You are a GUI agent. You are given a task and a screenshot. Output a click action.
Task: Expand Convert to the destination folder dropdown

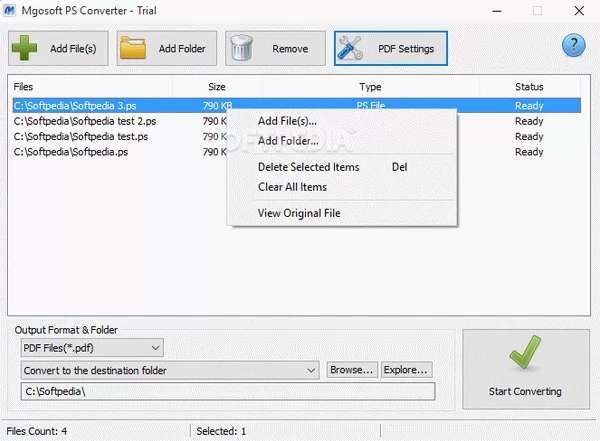click(x=170, y=370)
